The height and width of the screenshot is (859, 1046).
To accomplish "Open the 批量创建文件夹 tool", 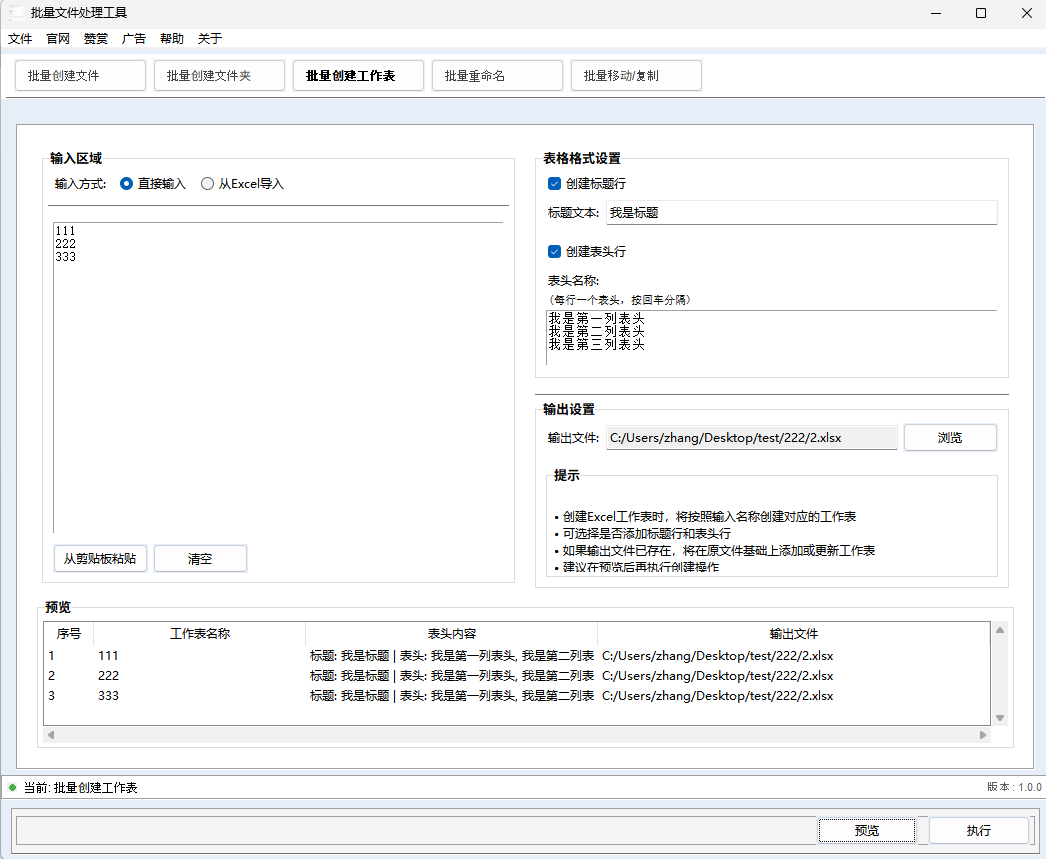I will pyautogui.click(x=219, y=75).
